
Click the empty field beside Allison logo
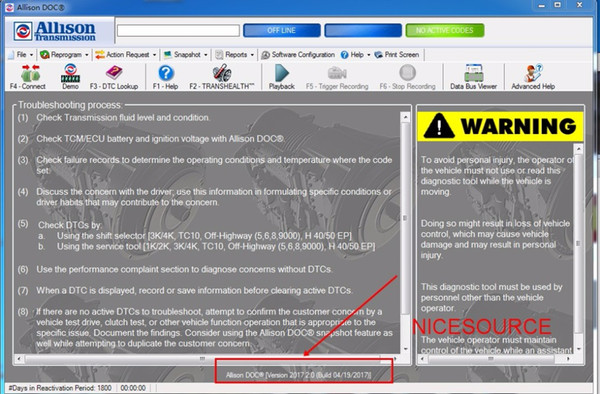[178, 31]
